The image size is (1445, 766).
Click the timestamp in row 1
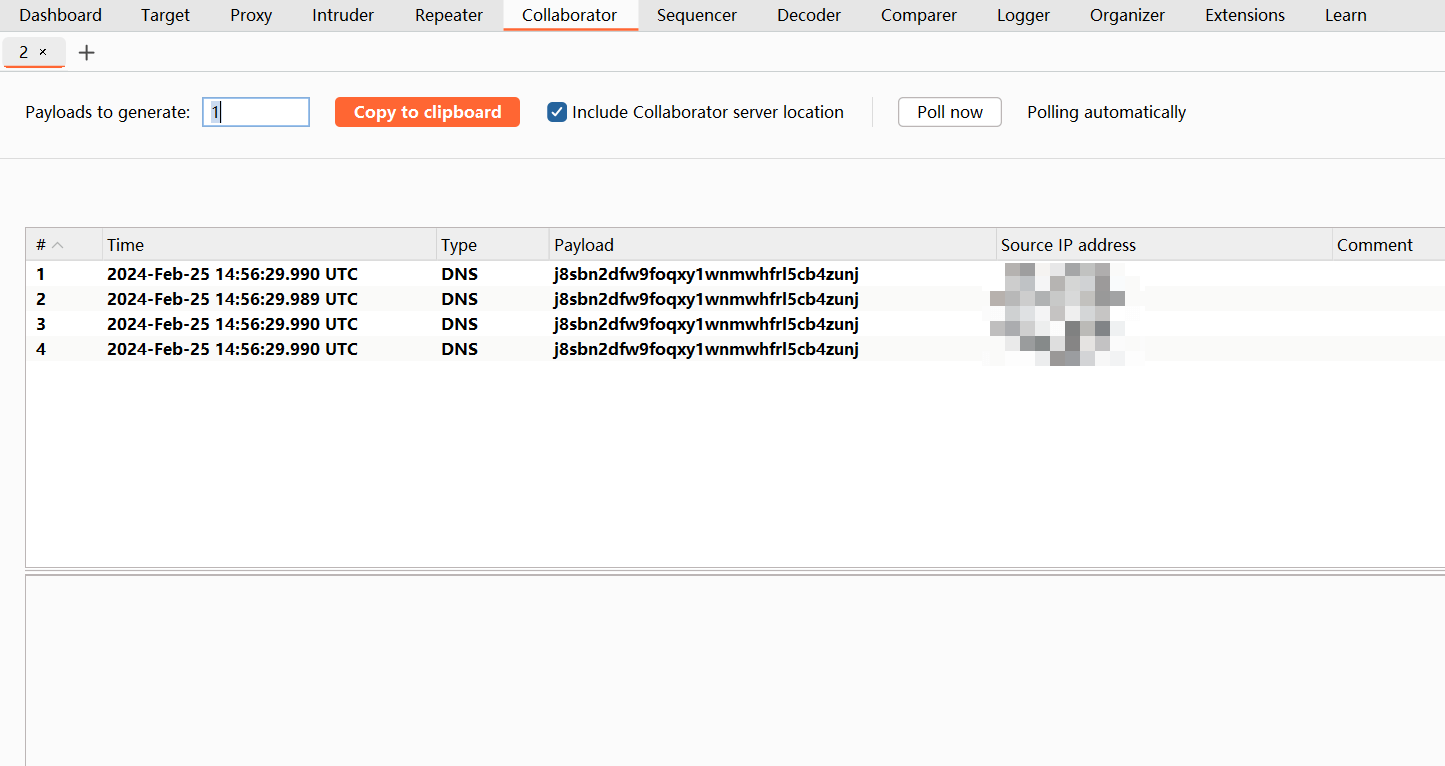point(232,274)
